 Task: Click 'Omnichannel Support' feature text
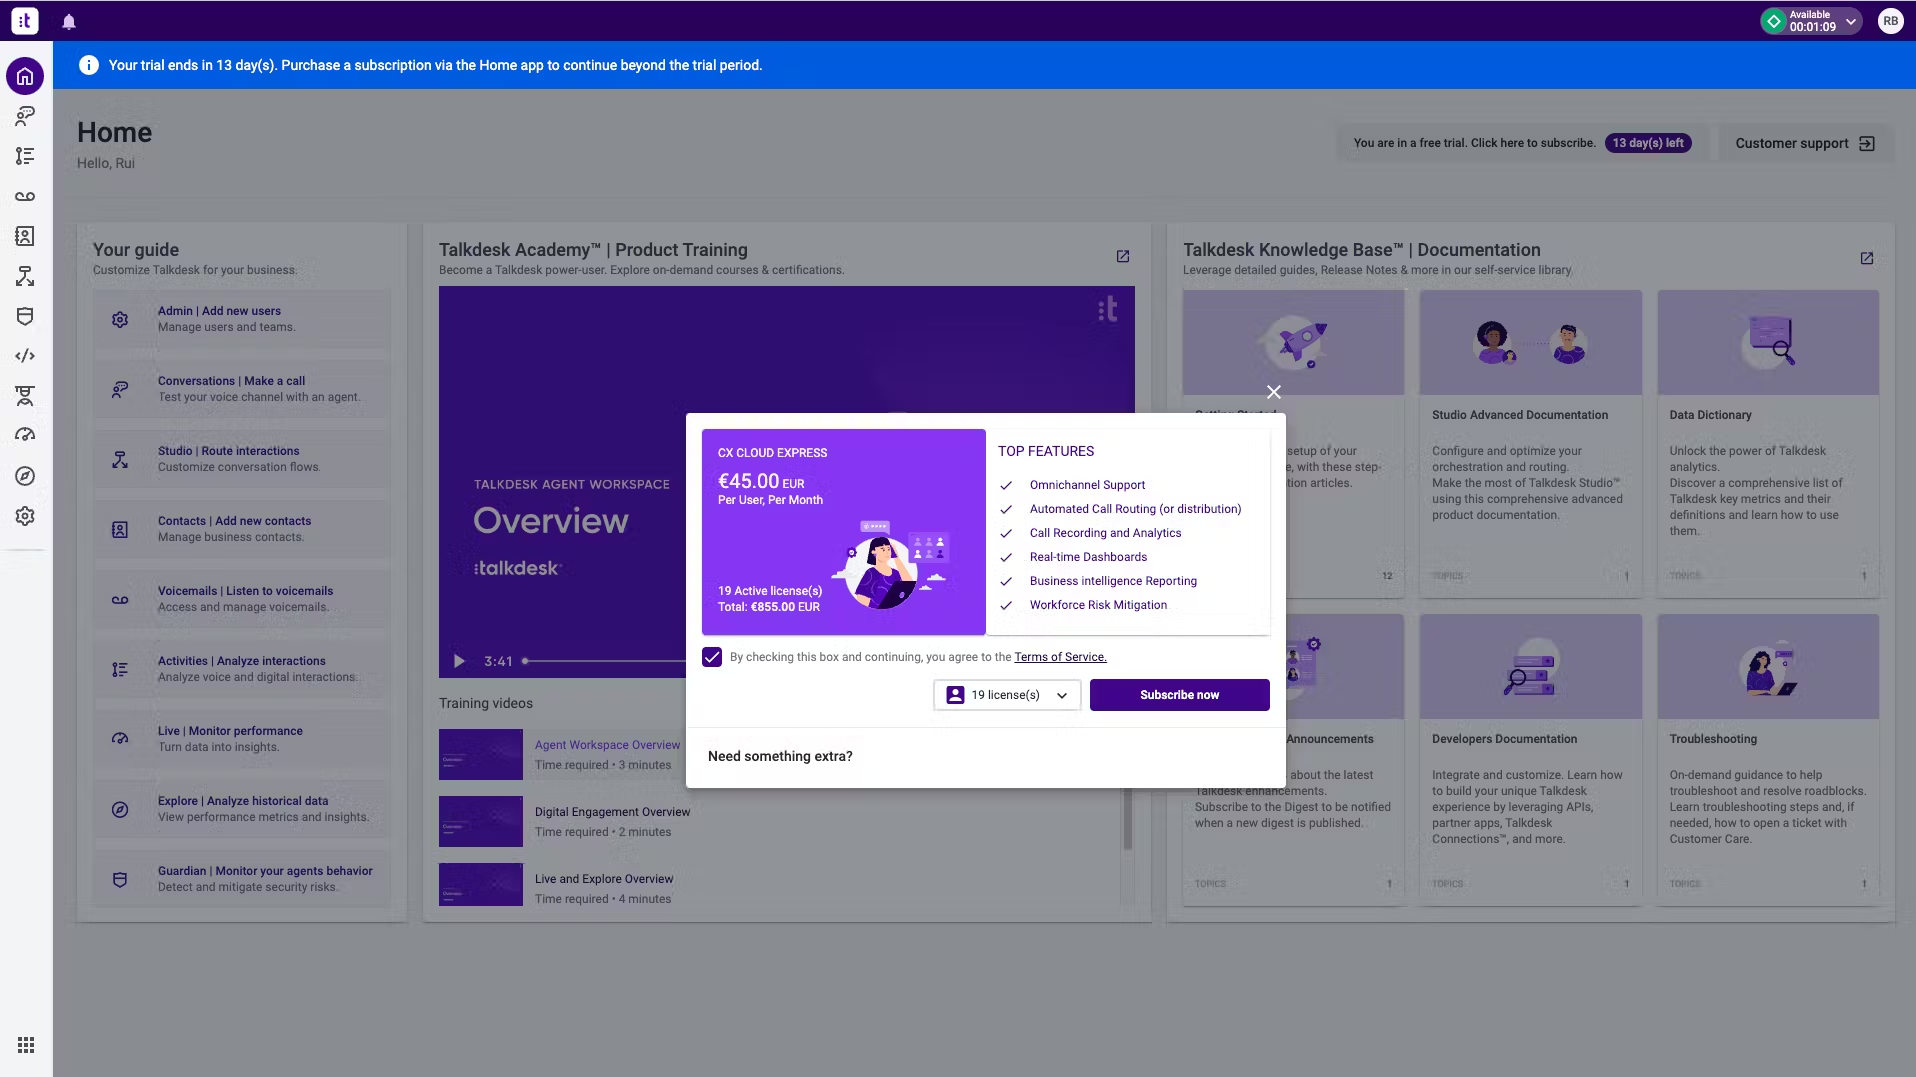[x=1087, y=485]
